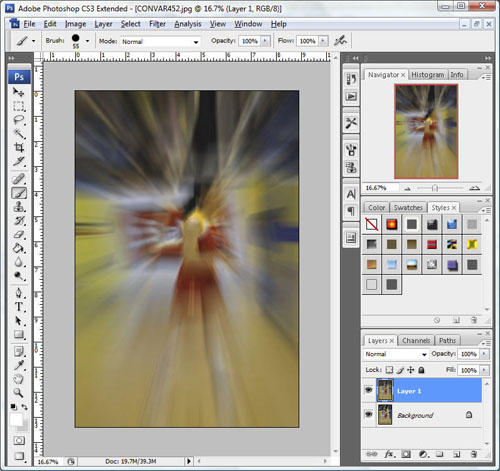Create a new layer
Screen dimensions: 500x471
pos(457,454)
